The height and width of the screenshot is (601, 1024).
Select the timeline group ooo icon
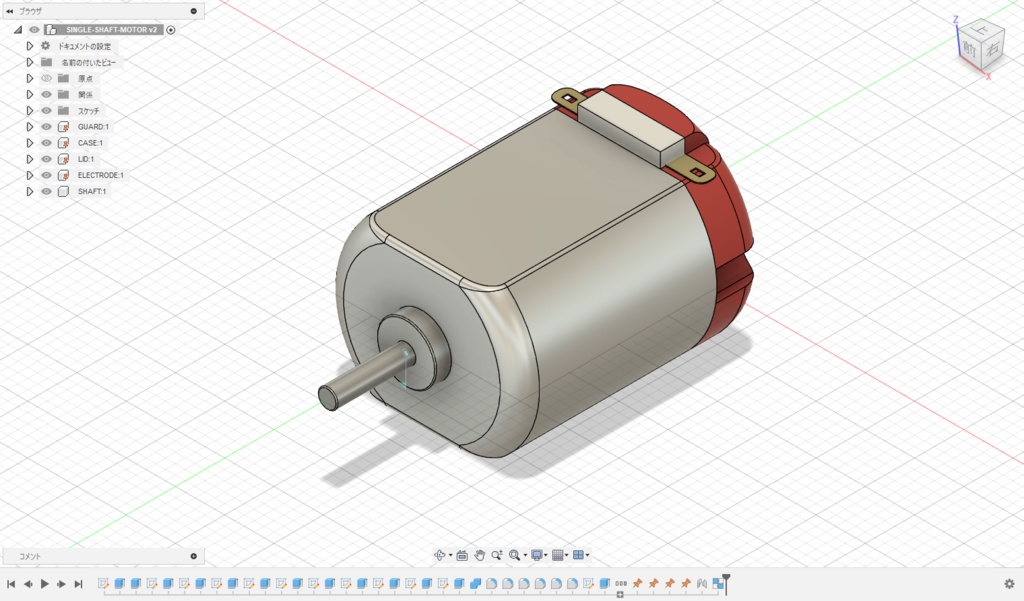(621, 583)
